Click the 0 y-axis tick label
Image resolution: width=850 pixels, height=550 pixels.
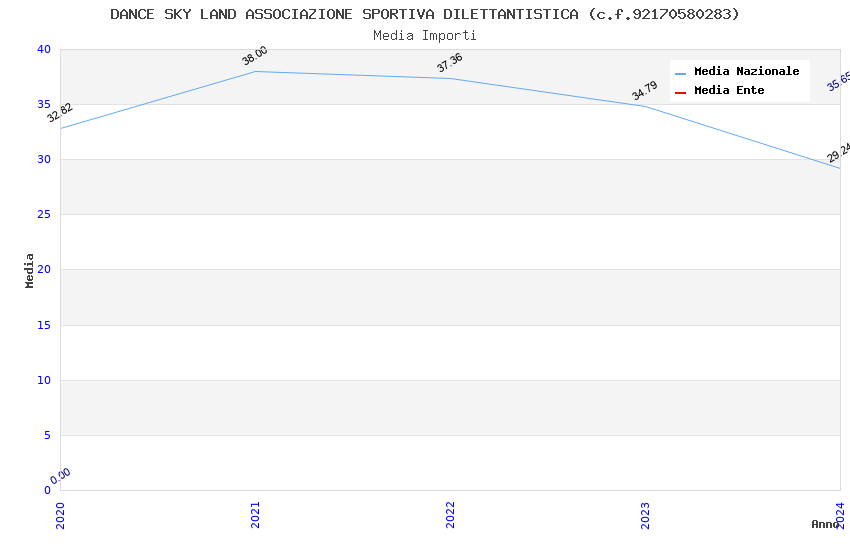[x=48, y=490]
